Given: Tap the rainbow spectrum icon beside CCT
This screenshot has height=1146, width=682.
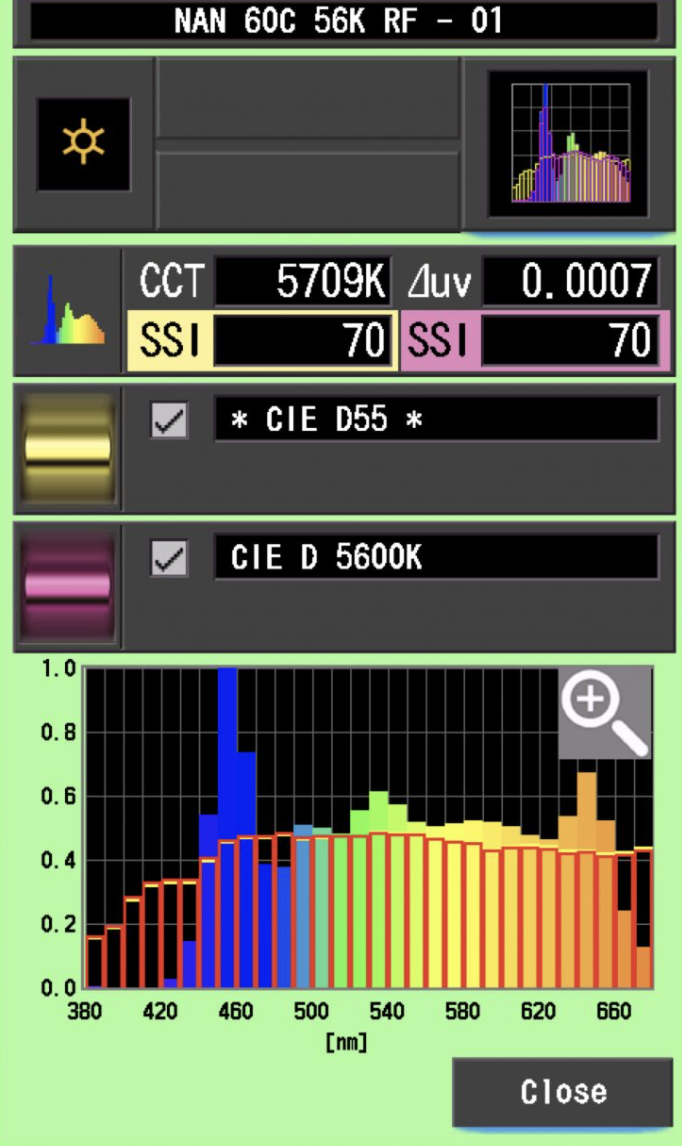Looking at the screenshot, I should click(68, 312).
